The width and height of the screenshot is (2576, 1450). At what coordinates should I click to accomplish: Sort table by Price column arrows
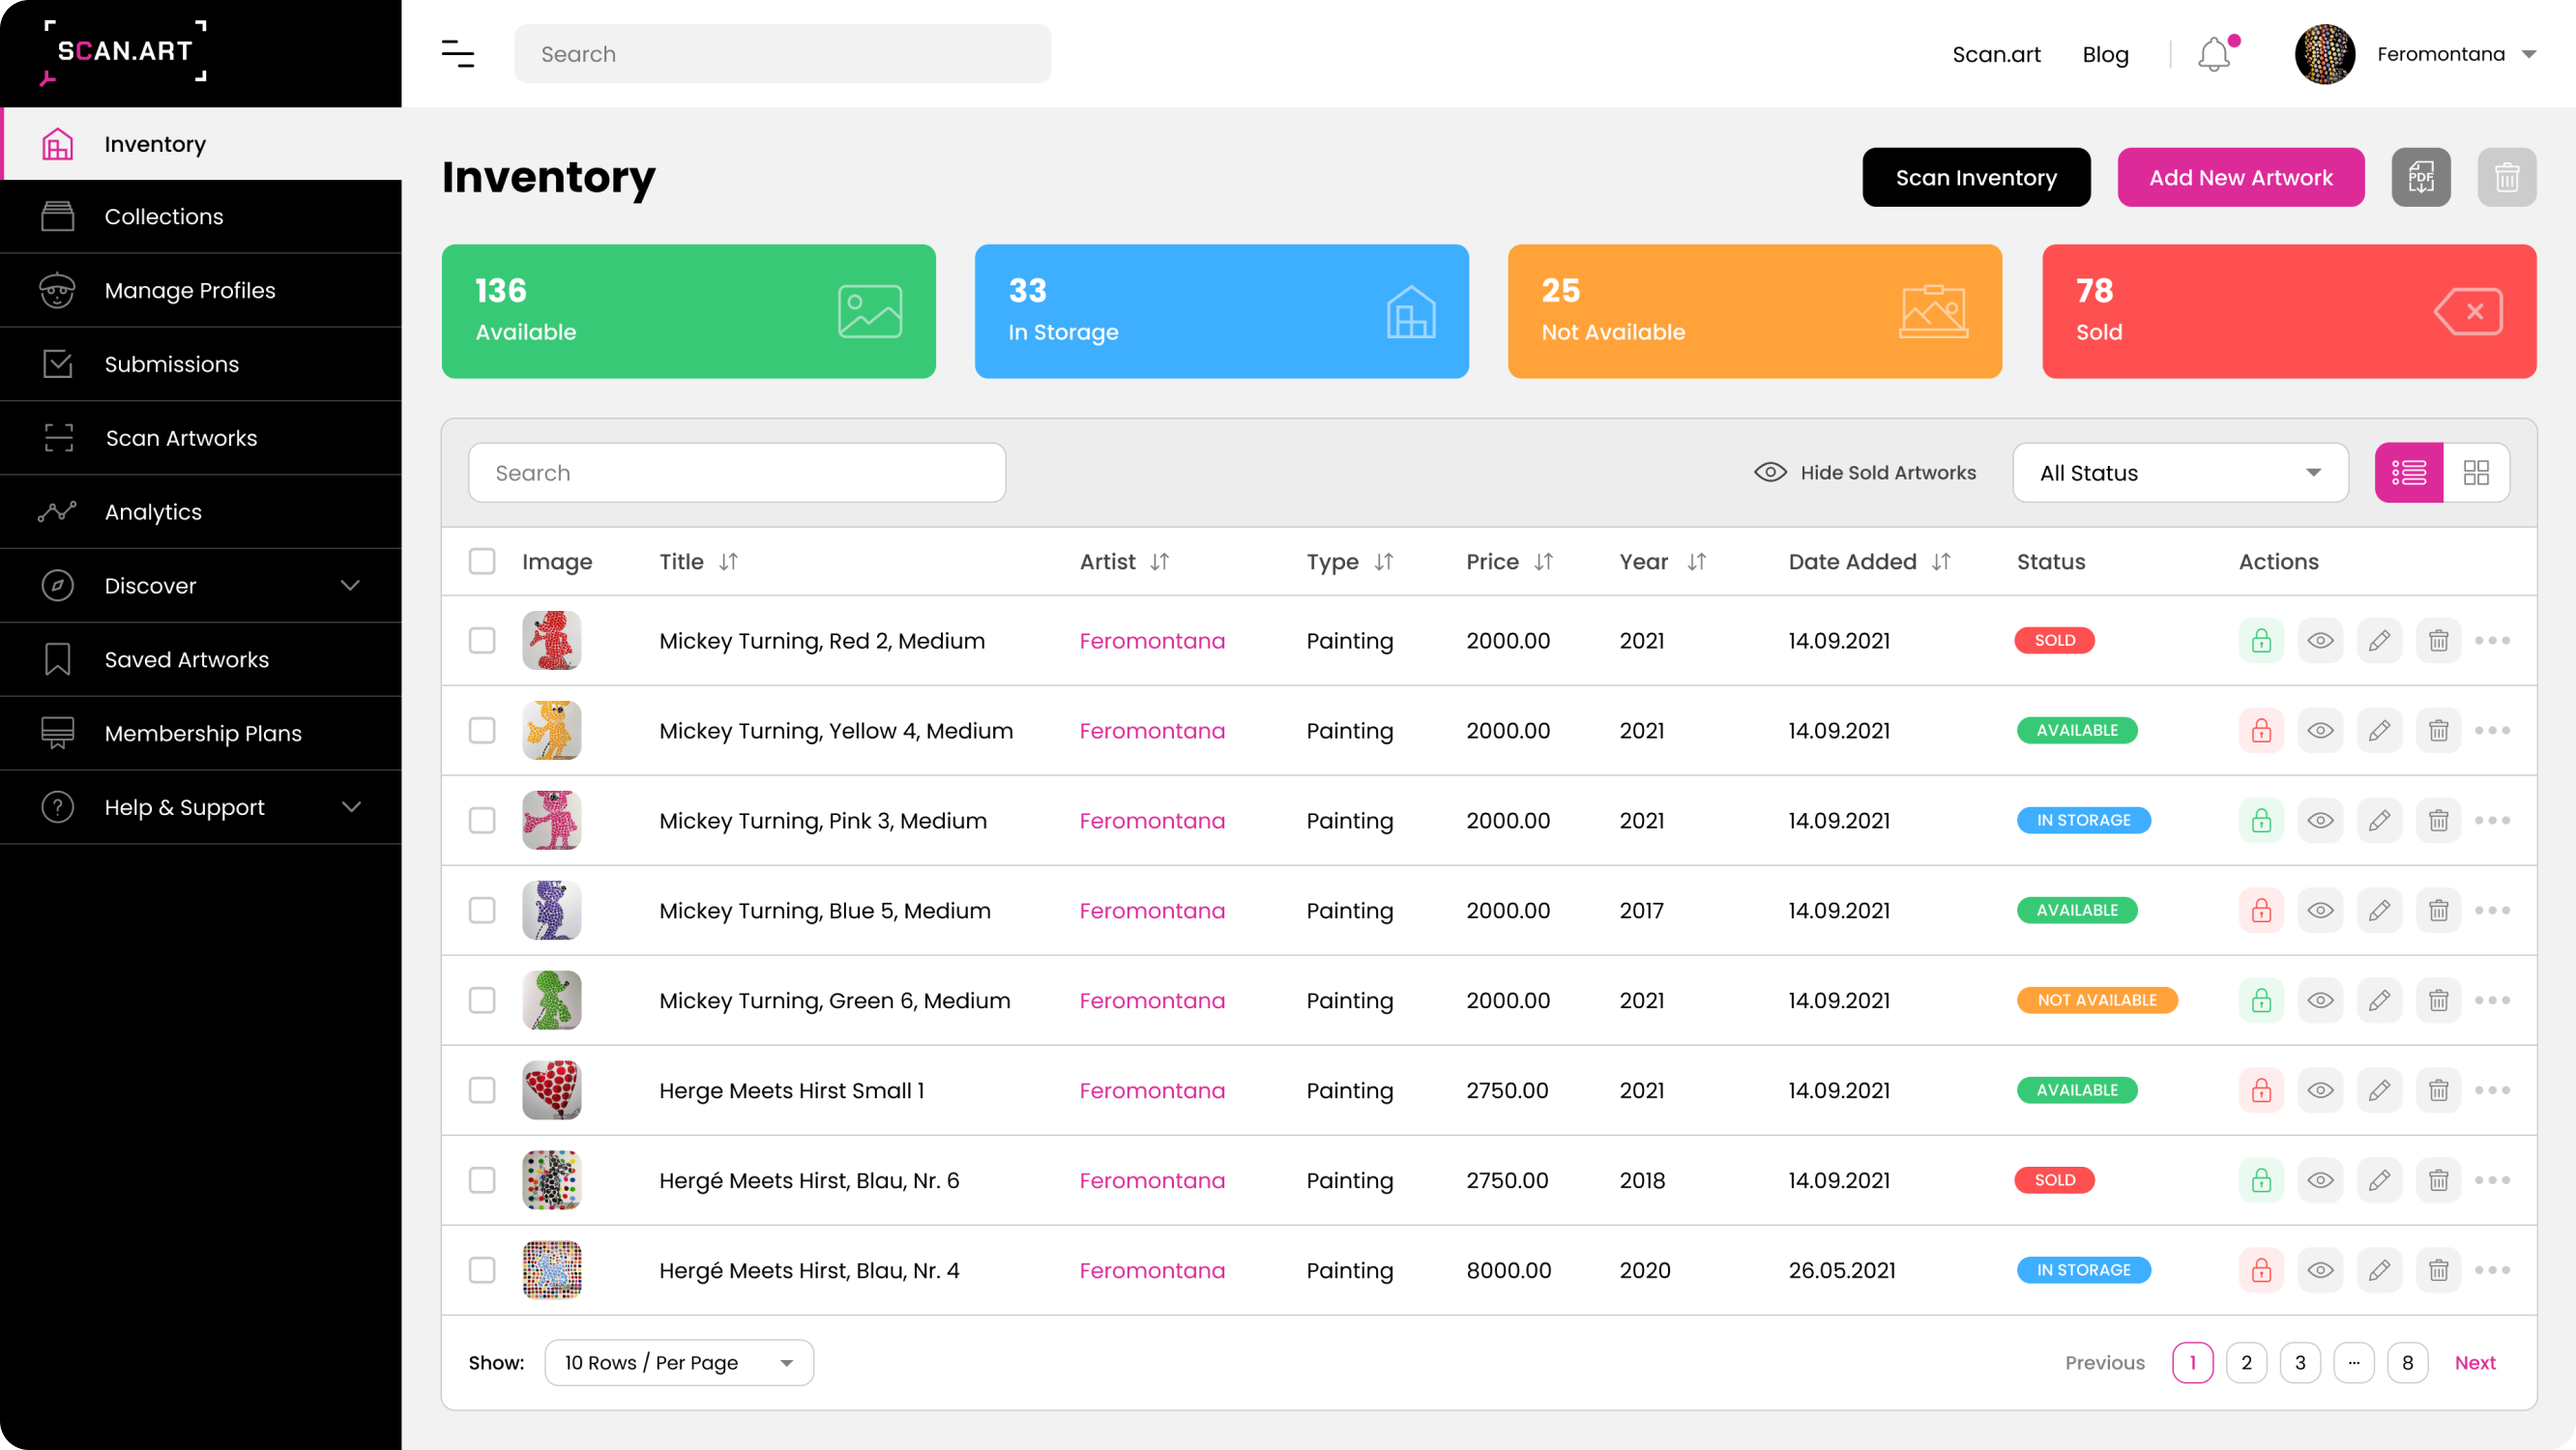coord(1543,562)
